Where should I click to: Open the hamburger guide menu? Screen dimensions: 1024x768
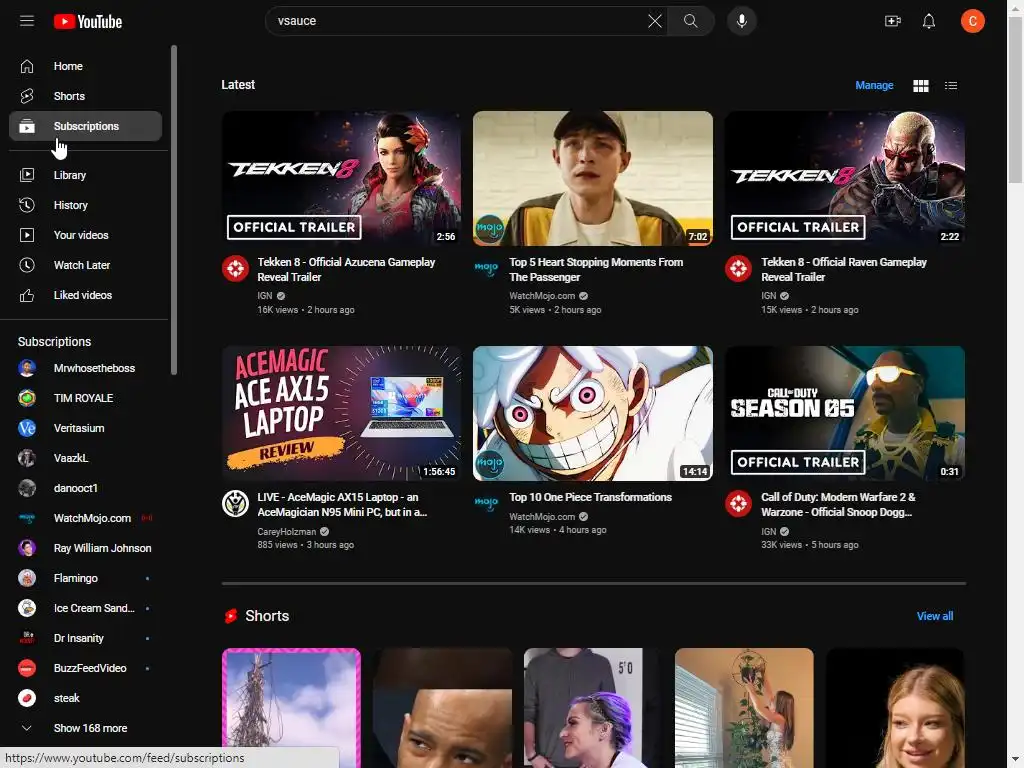click(27, 21)
